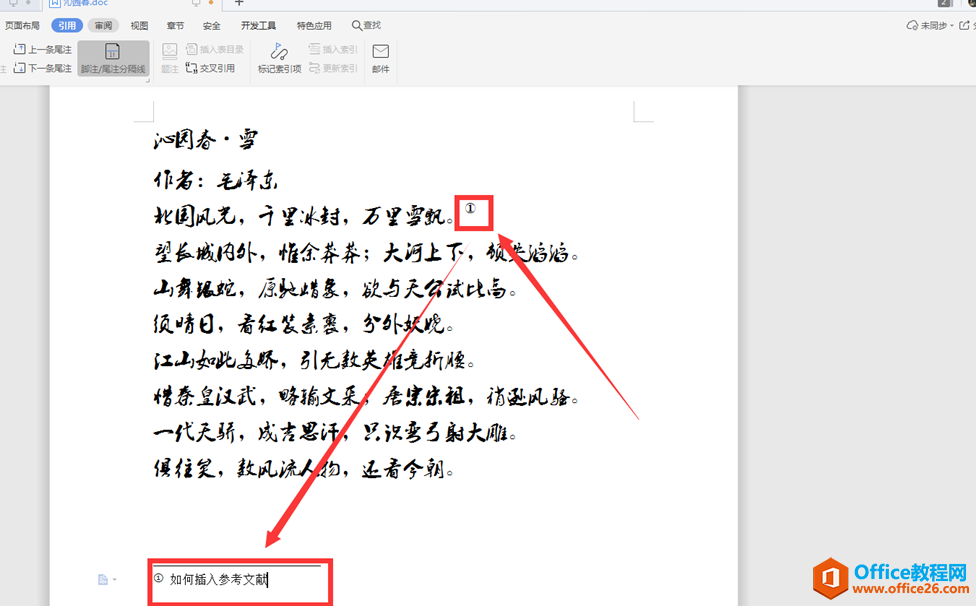Open the 审阅 review tab
The height and width of the screenshot is (606, 976).
click(x=103, y=26)
